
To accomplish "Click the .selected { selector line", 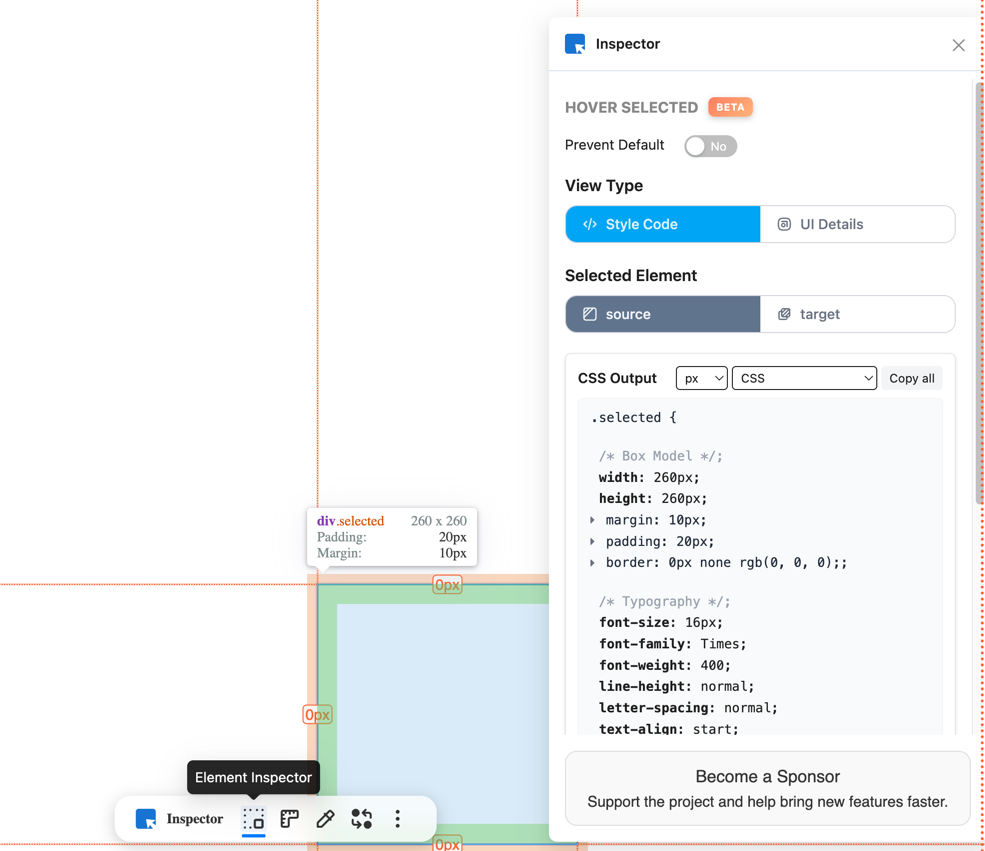I will [x=633, y=418].
